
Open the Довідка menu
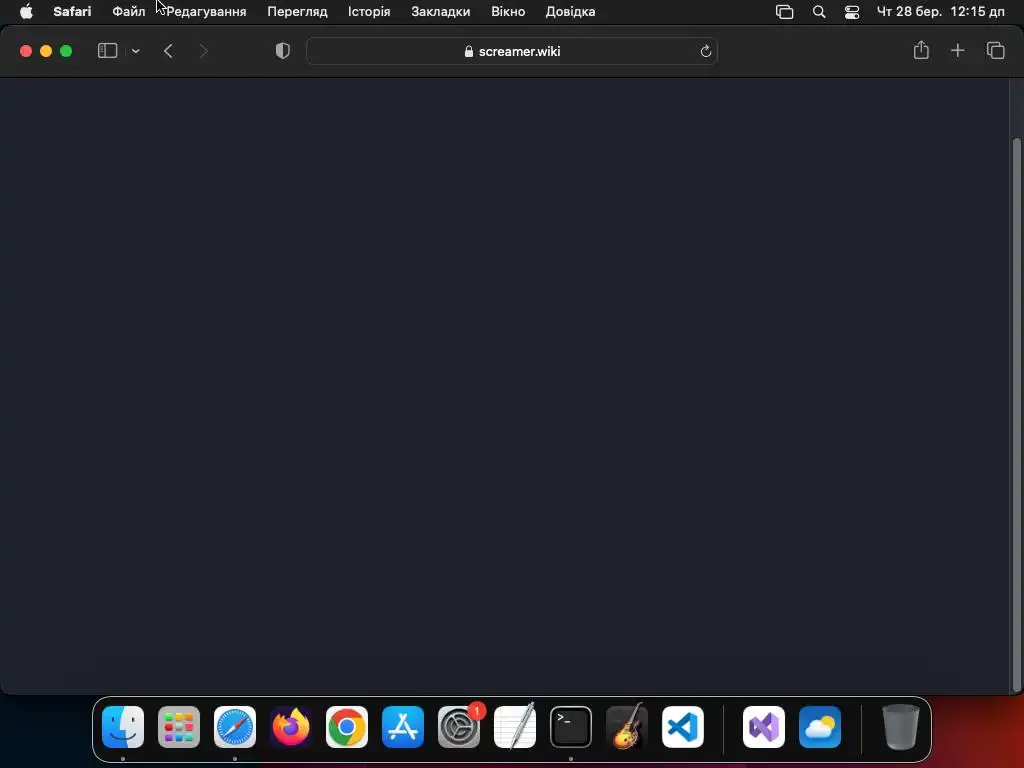coord(570,12)
